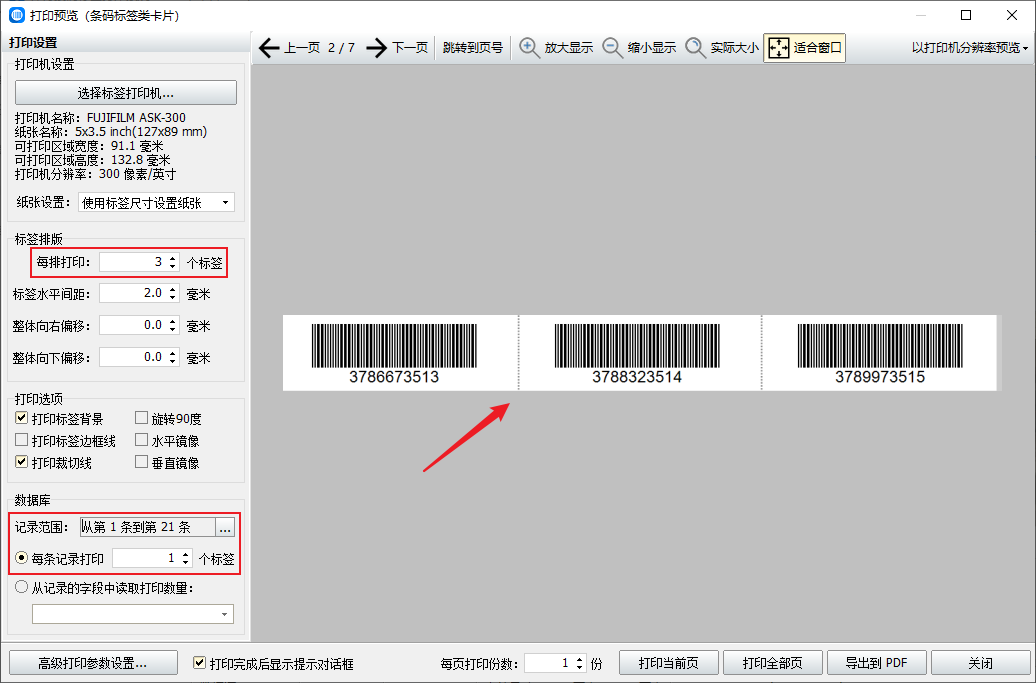The image size is (1036, 683).
Task: Increase 整体向右偏移 offset value
Action: click(172, 320)
